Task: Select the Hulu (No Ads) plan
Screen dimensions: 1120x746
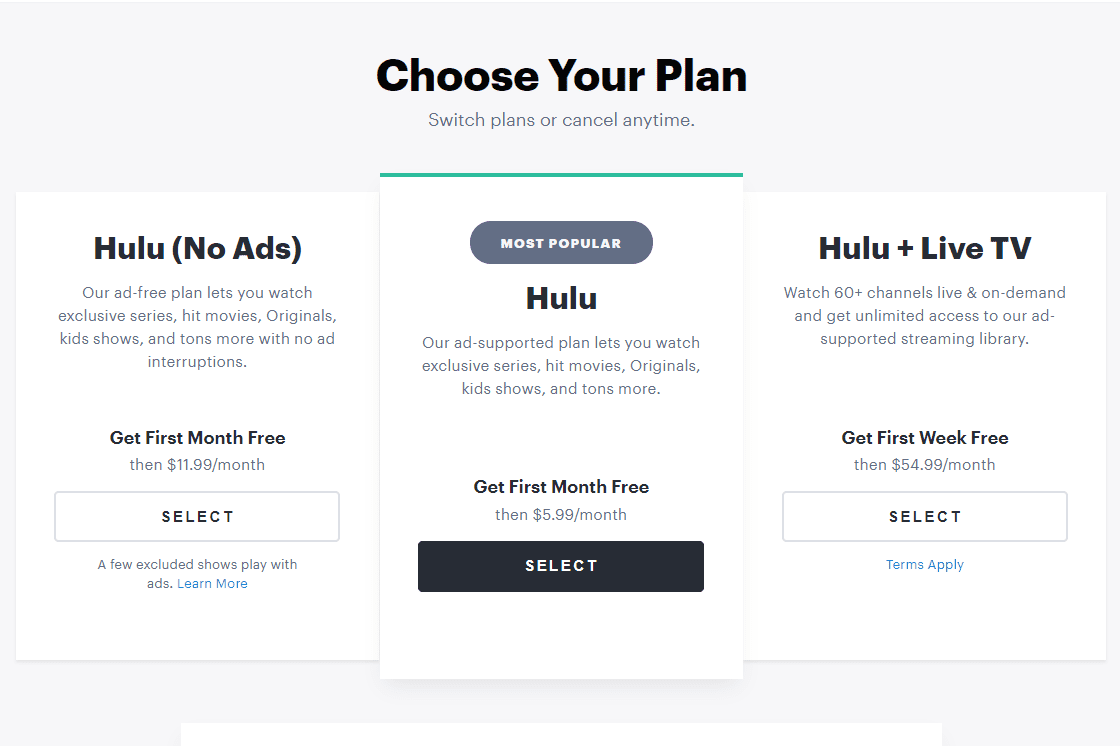Action: click(x=197, y=516)
